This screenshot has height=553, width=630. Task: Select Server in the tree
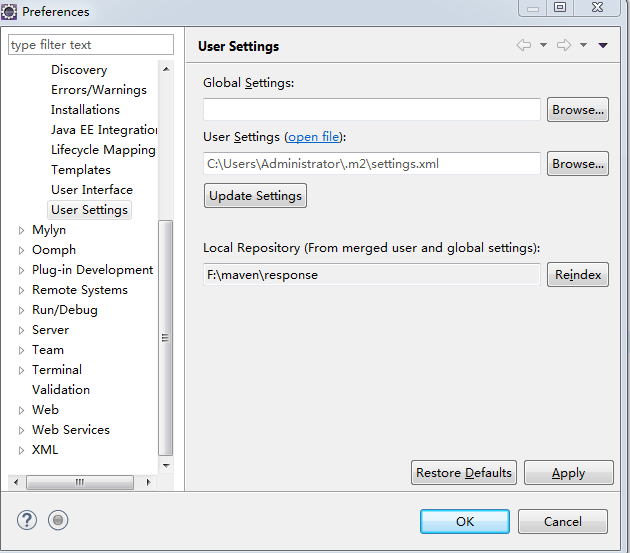tap(50, 330)
